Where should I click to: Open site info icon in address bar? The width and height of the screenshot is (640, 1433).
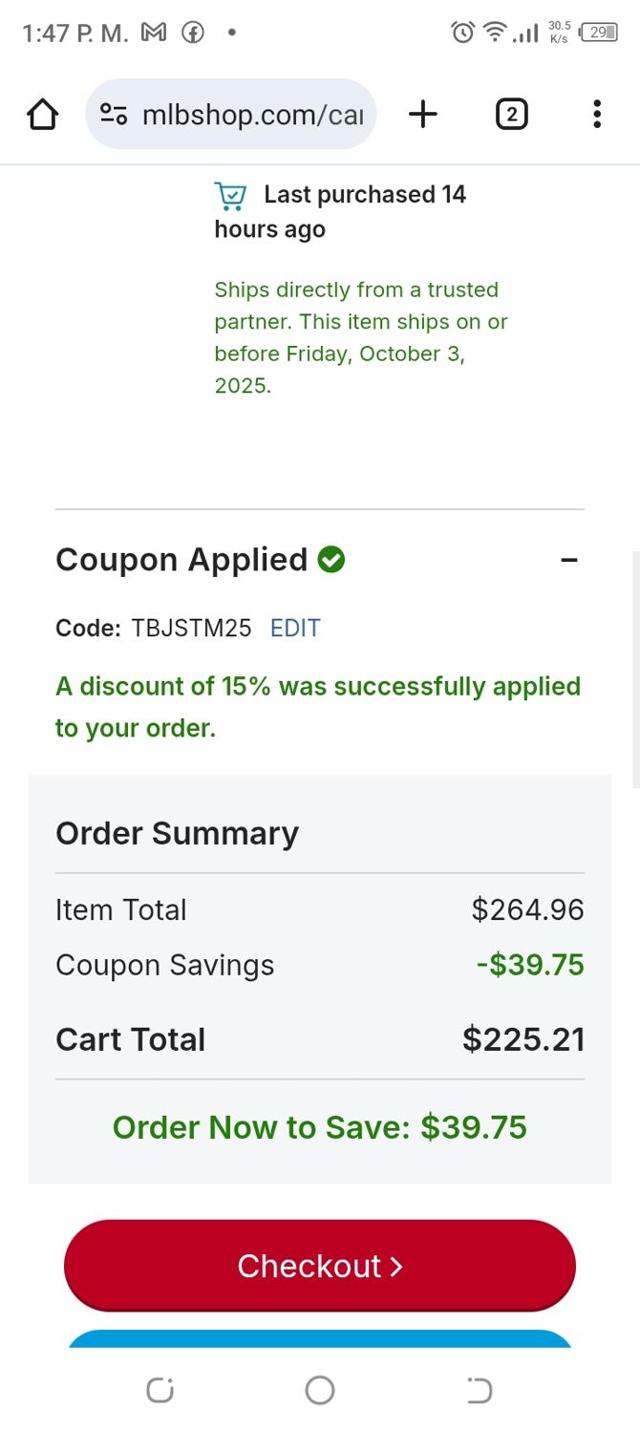(x=113, y=115)
